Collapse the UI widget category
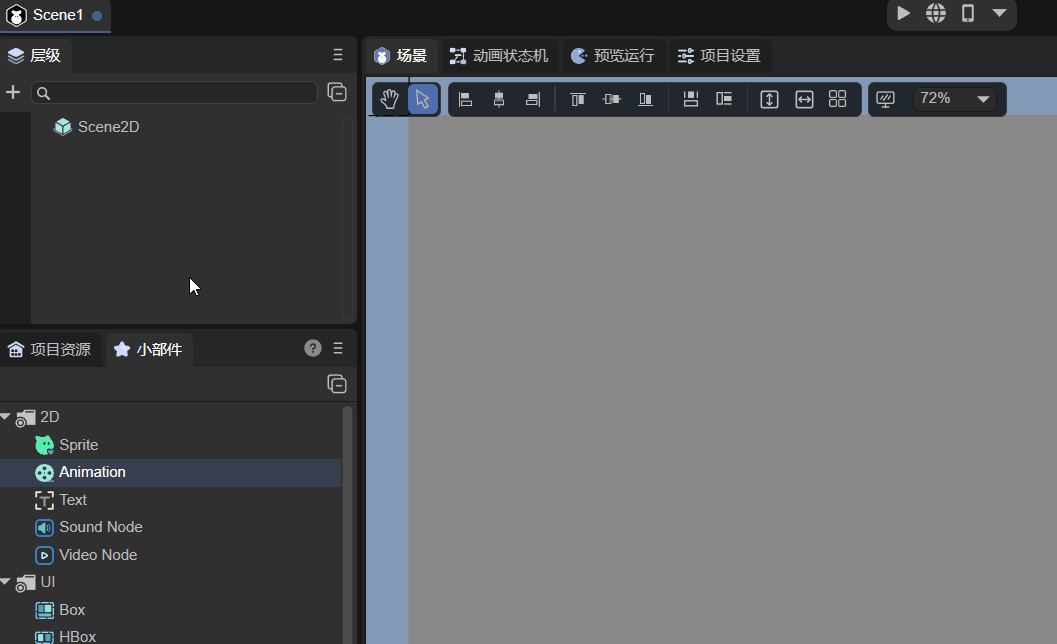The image size is (1057, 644). pyautogui.click(x=6, y=581)
